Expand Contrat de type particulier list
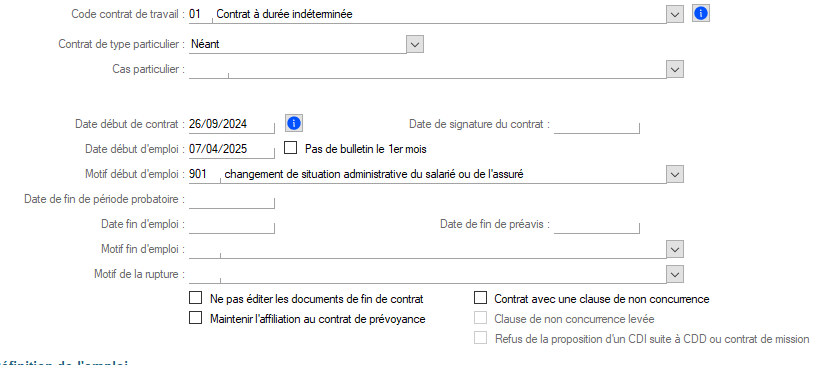 (415, 44)
